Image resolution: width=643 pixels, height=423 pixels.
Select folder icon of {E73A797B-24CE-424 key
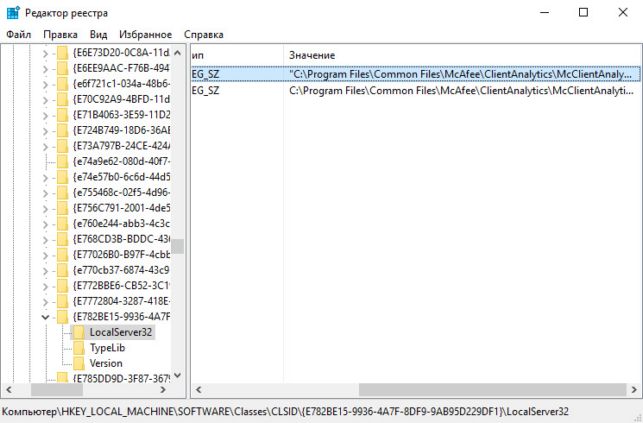[62, 146]
